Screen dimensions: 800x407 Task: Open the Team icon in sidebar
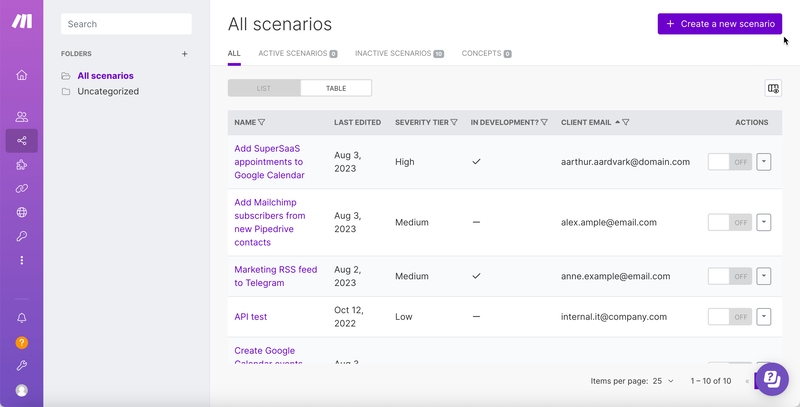tap(21, 117)
